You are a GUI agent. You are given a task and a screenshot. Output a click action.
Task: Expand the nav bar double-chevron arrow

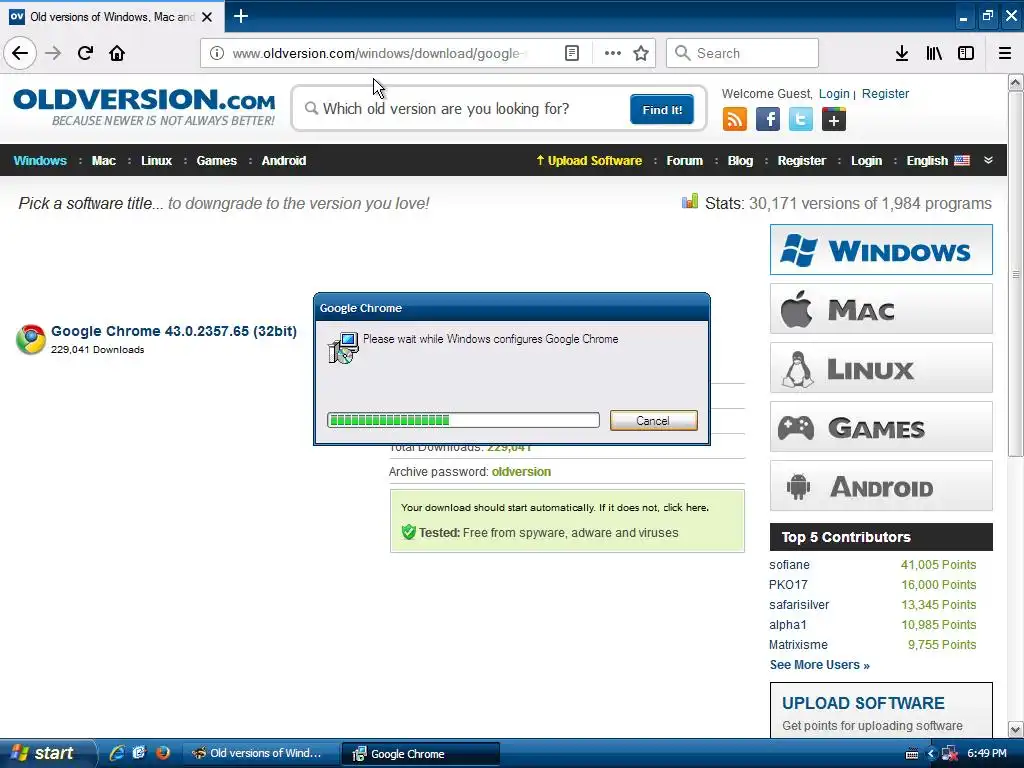[988, 160]
